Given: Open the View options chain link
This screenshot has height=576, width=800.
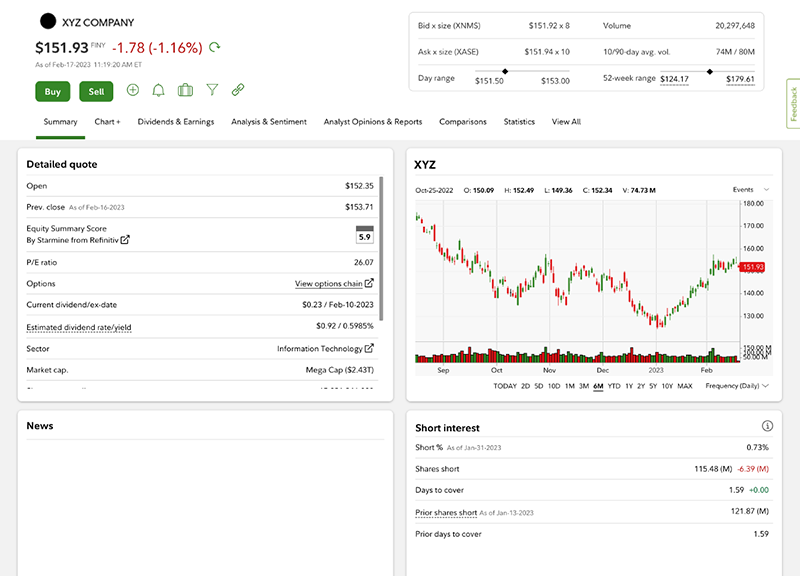Looking at the screenshot, I should (x=332, y=284).
